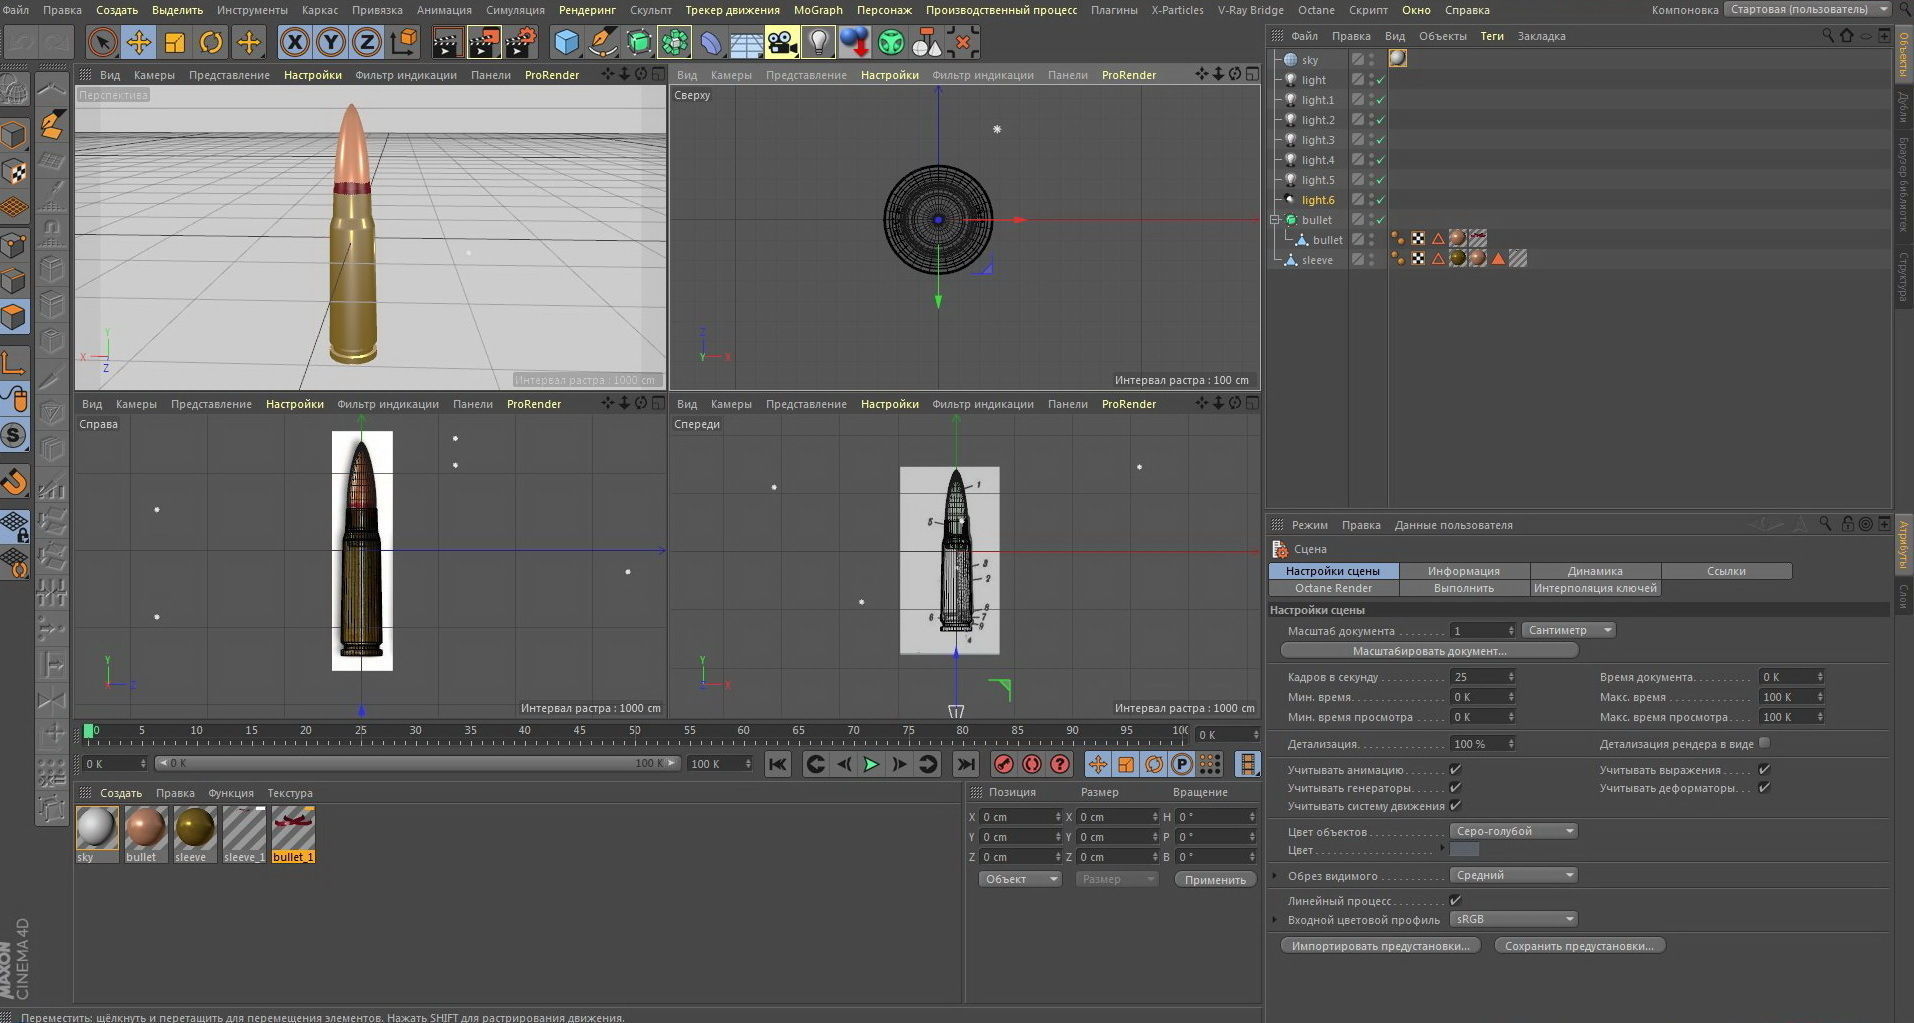
Task: Select Polygons mode in left sidebar
Action: pyautogui.click(x=14, y=318)
